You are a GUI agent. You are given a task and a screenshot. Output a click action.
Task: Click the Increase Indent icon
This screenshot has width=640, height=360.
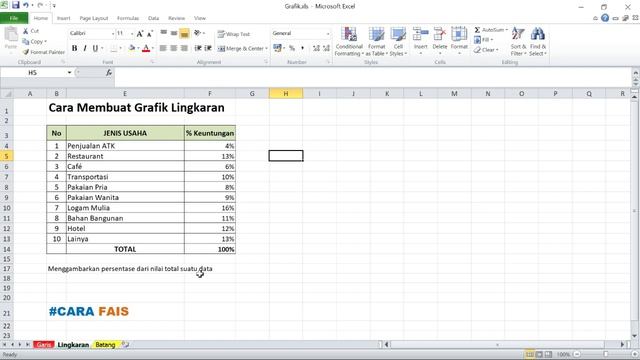pyautogui.click(x=208, y=48)
